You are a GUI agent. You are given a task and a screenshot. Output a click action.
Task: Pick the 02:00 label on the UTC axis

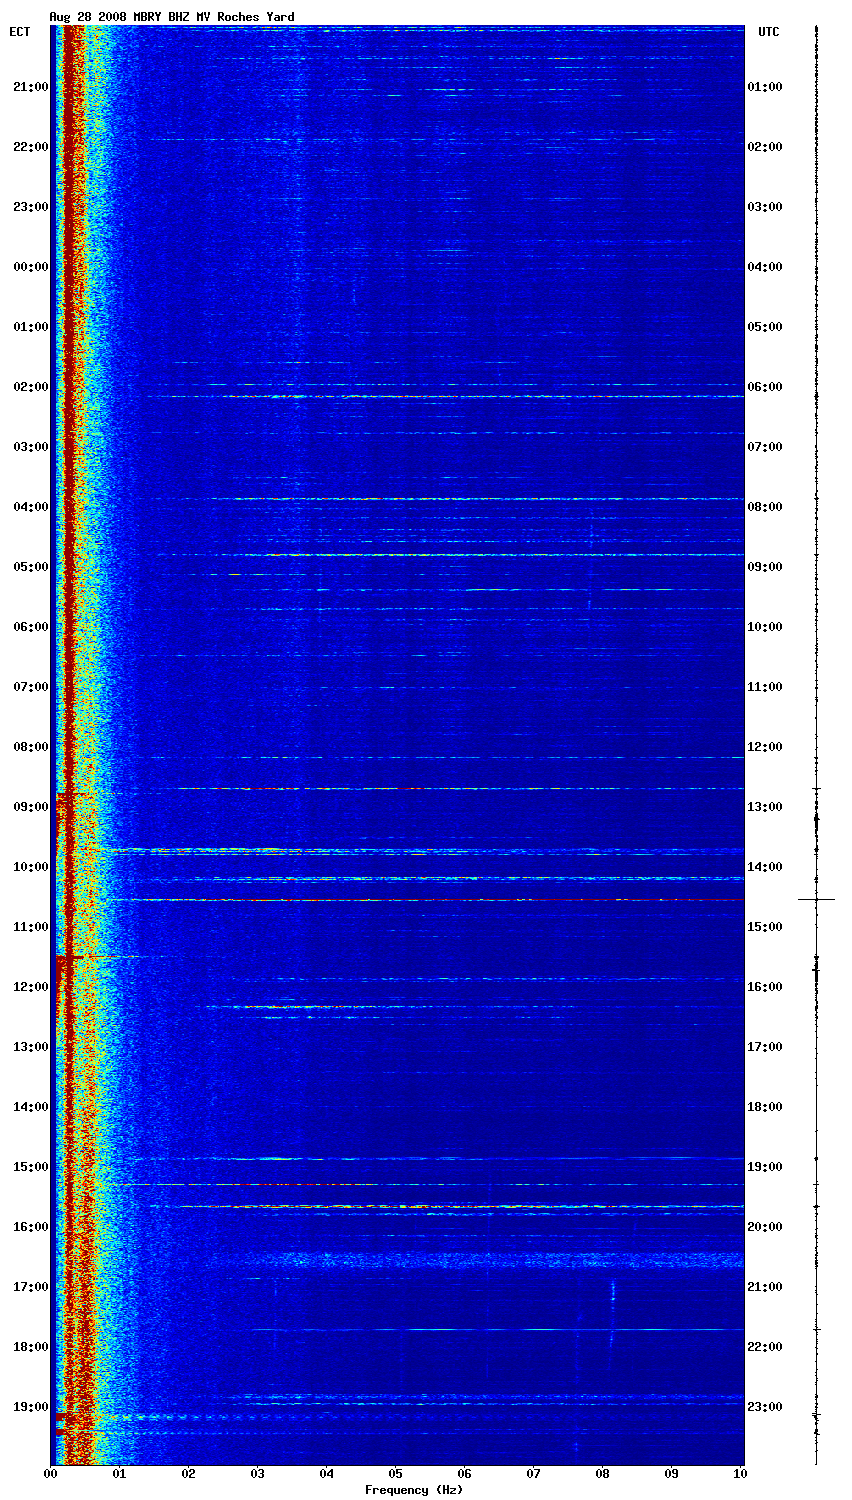pos(765,147)
